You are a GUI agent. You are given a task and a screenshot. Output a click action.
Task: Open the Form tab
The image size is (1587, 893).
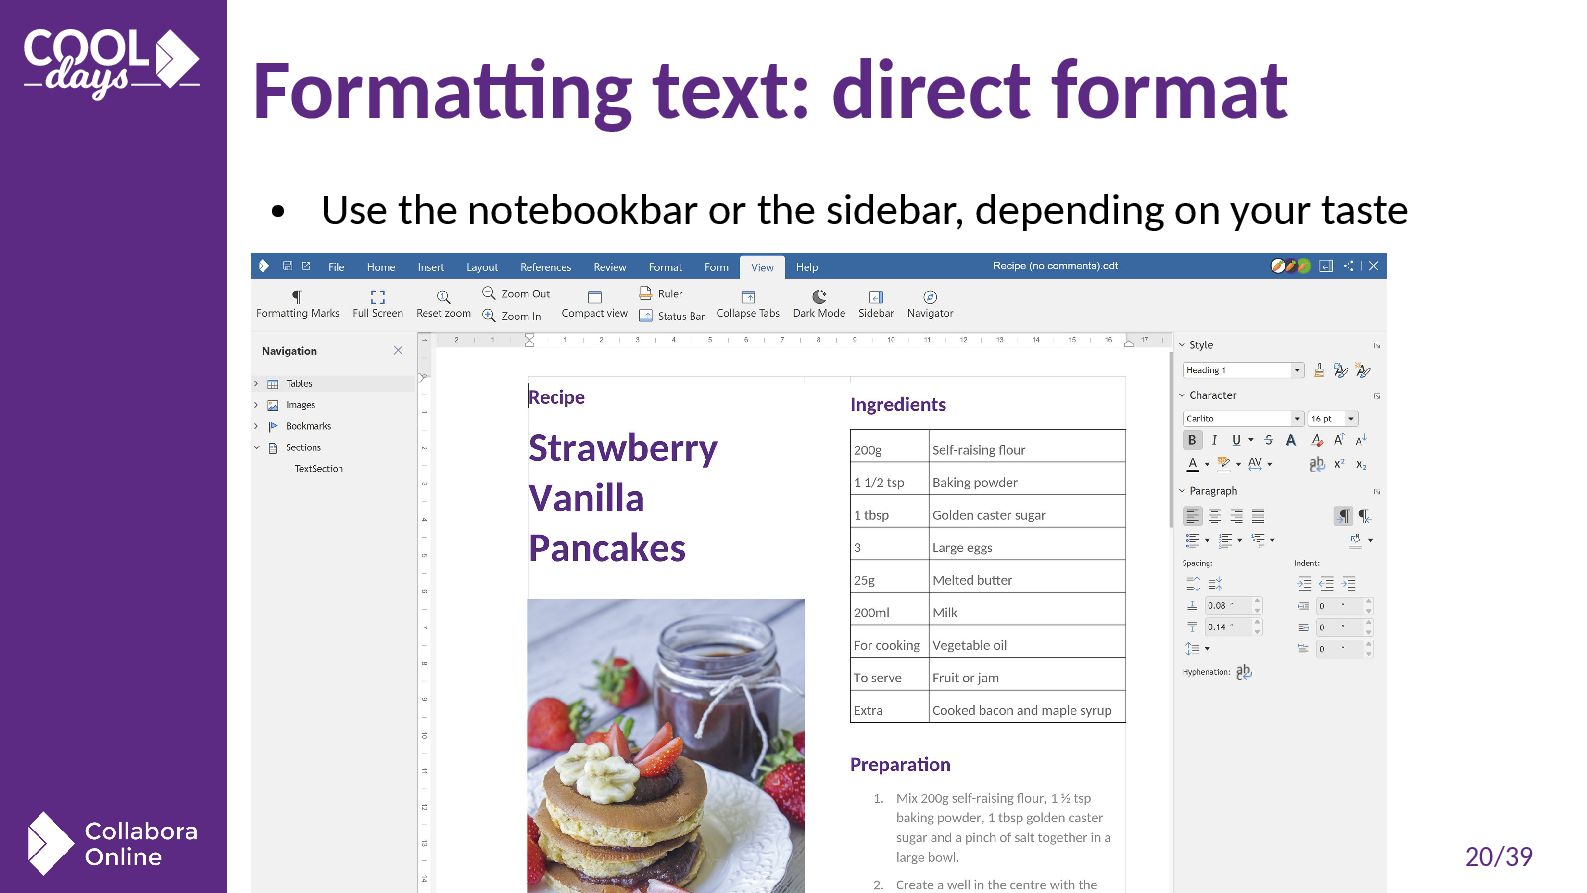coord(716,267)
